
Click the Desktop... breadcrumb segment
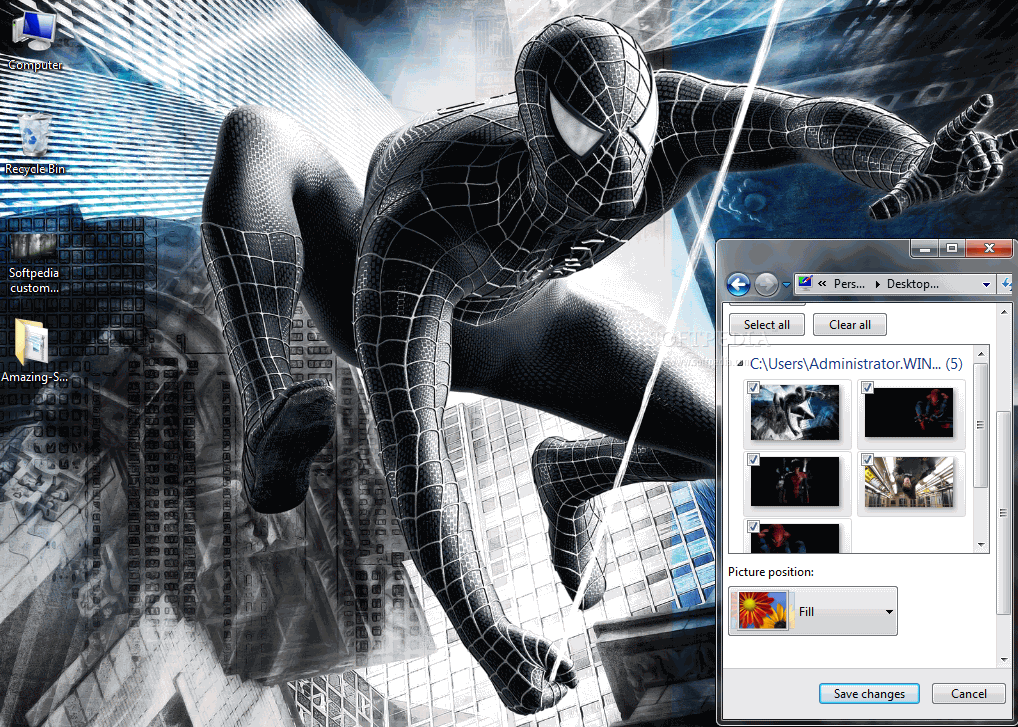click(x=912, y=284)
